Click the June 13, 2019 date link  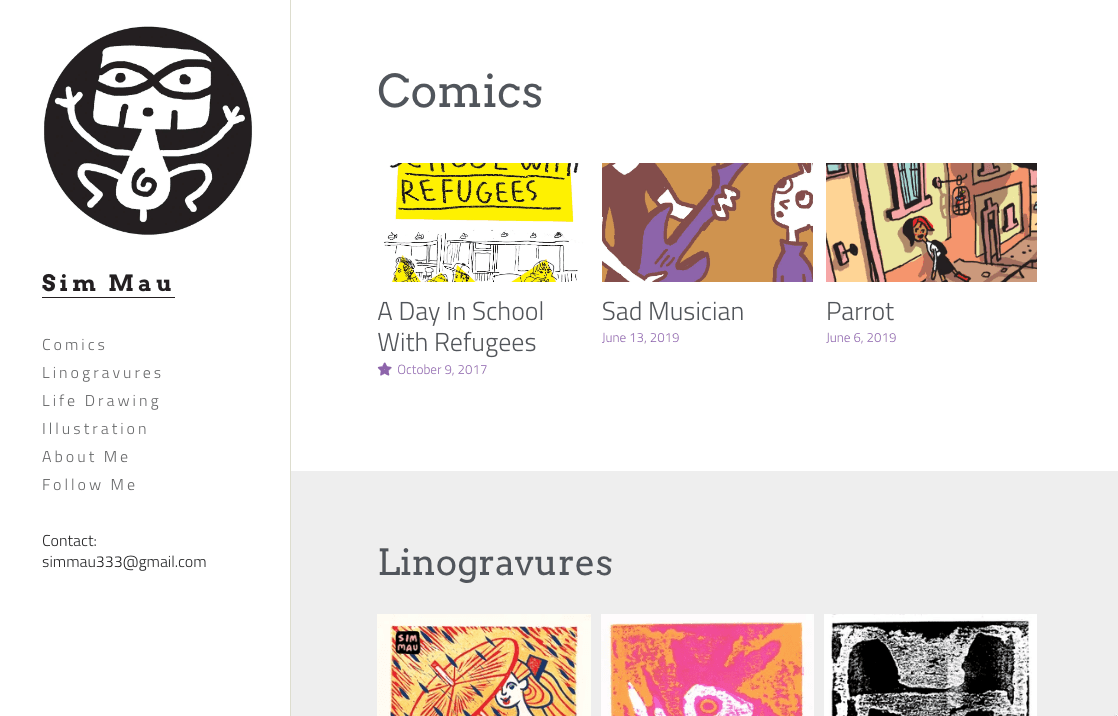(x=640, y=338)
